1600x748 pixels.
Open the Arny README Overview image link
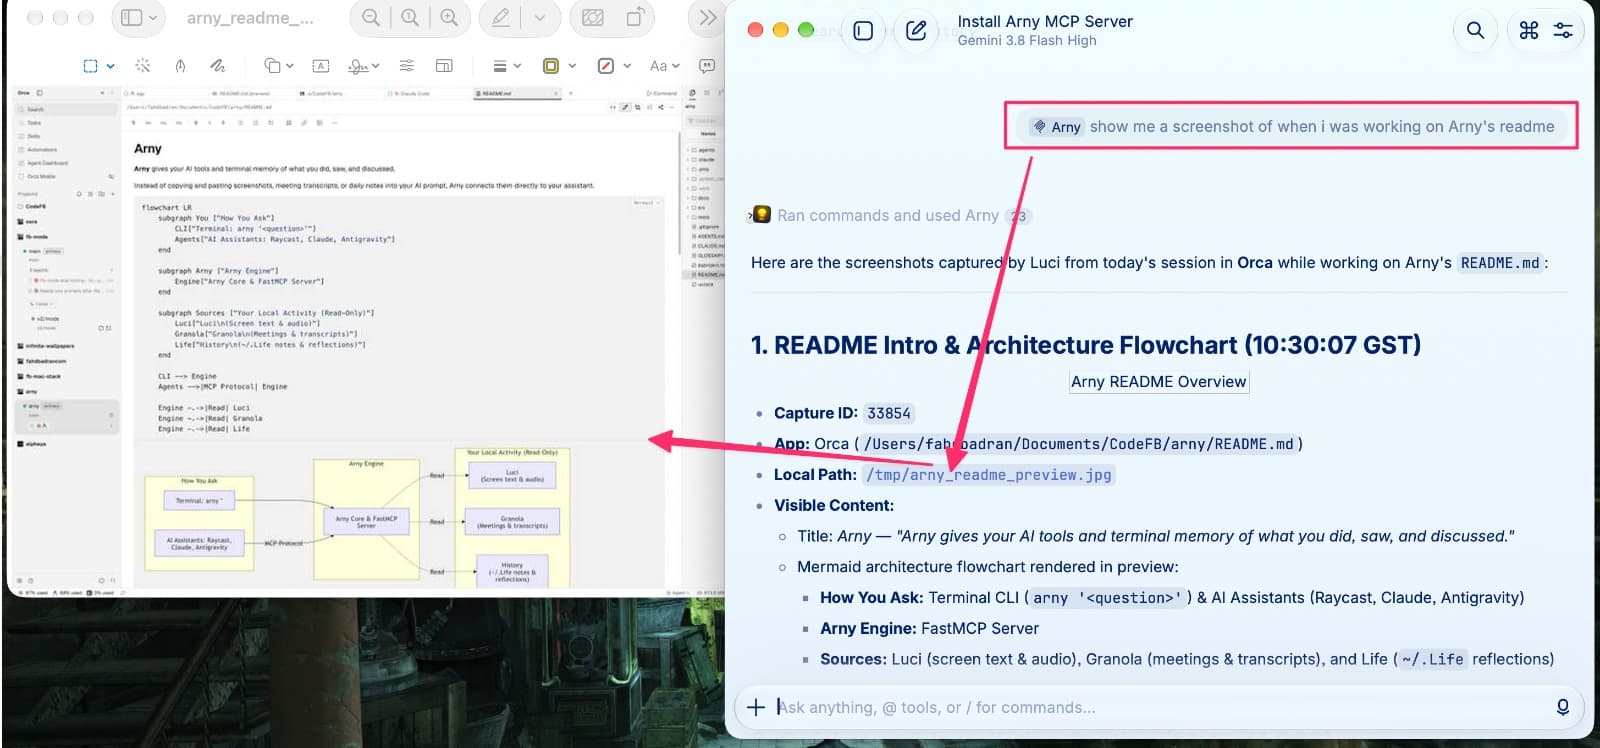1159,382
